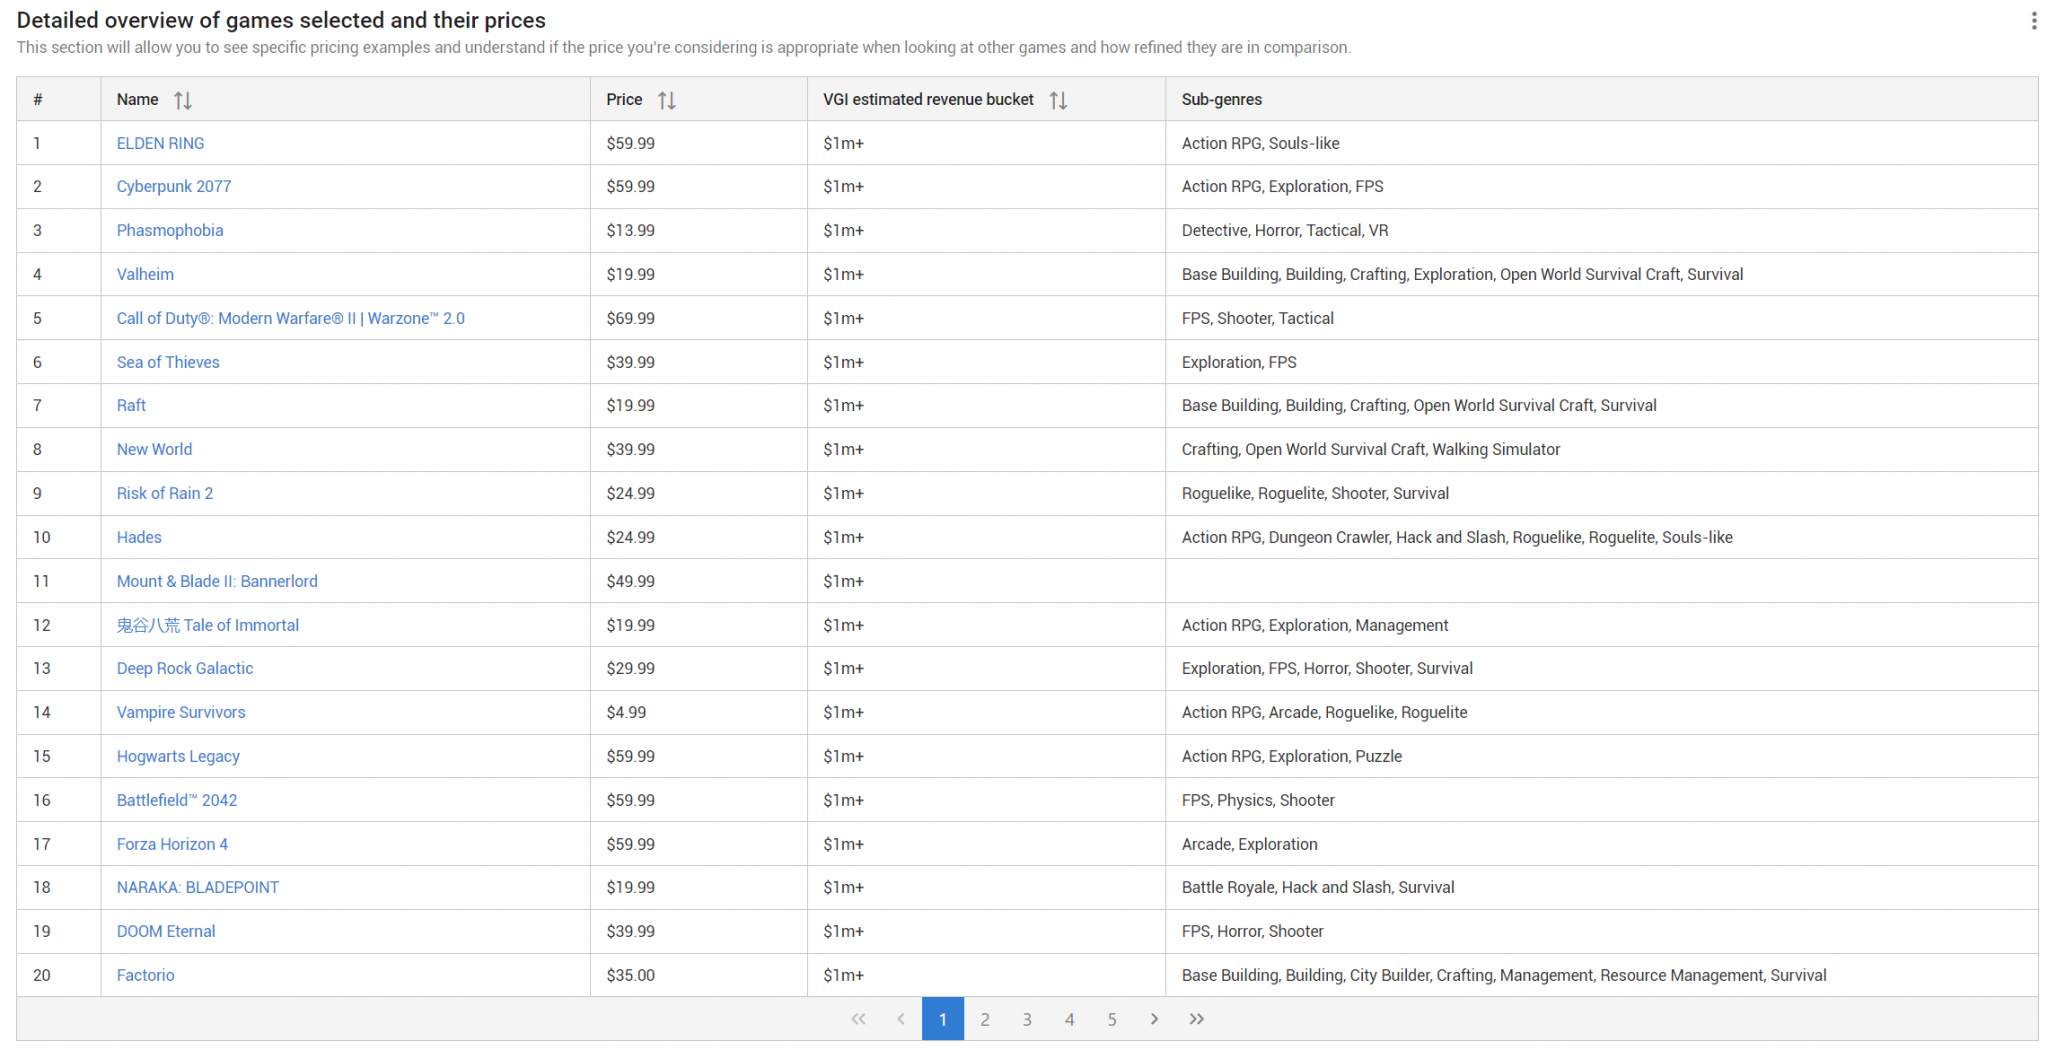2048x1050 pixels.
Task: Open the Deep Rock Galactic link
Action: (185, 669)
